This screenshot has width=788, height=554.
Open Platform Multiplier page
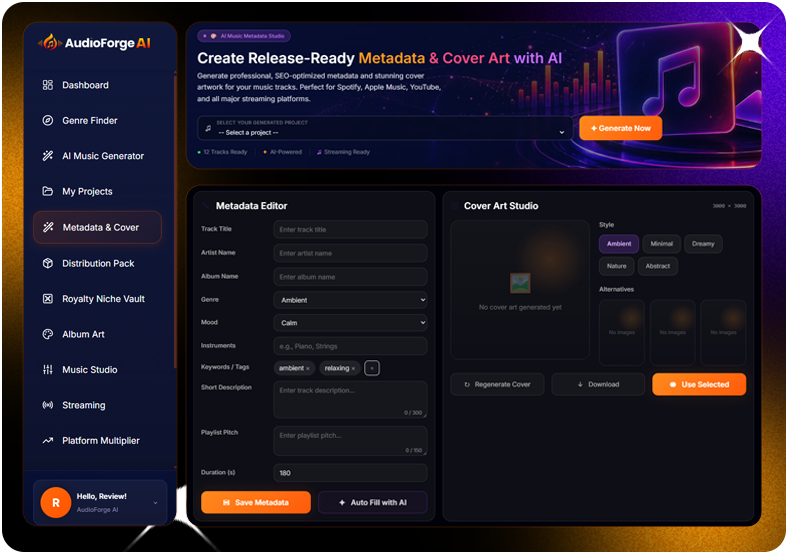[x=101, y=440]
